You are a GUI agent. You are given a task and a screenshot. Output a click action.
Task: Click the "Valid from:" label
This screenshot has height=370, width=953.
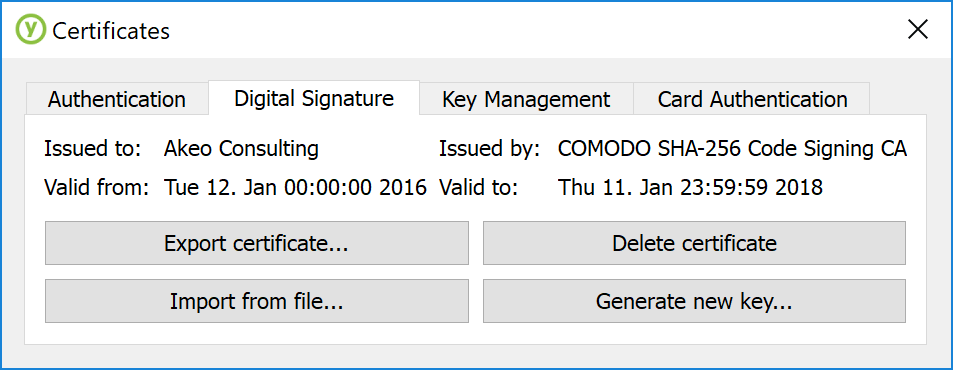97,188
